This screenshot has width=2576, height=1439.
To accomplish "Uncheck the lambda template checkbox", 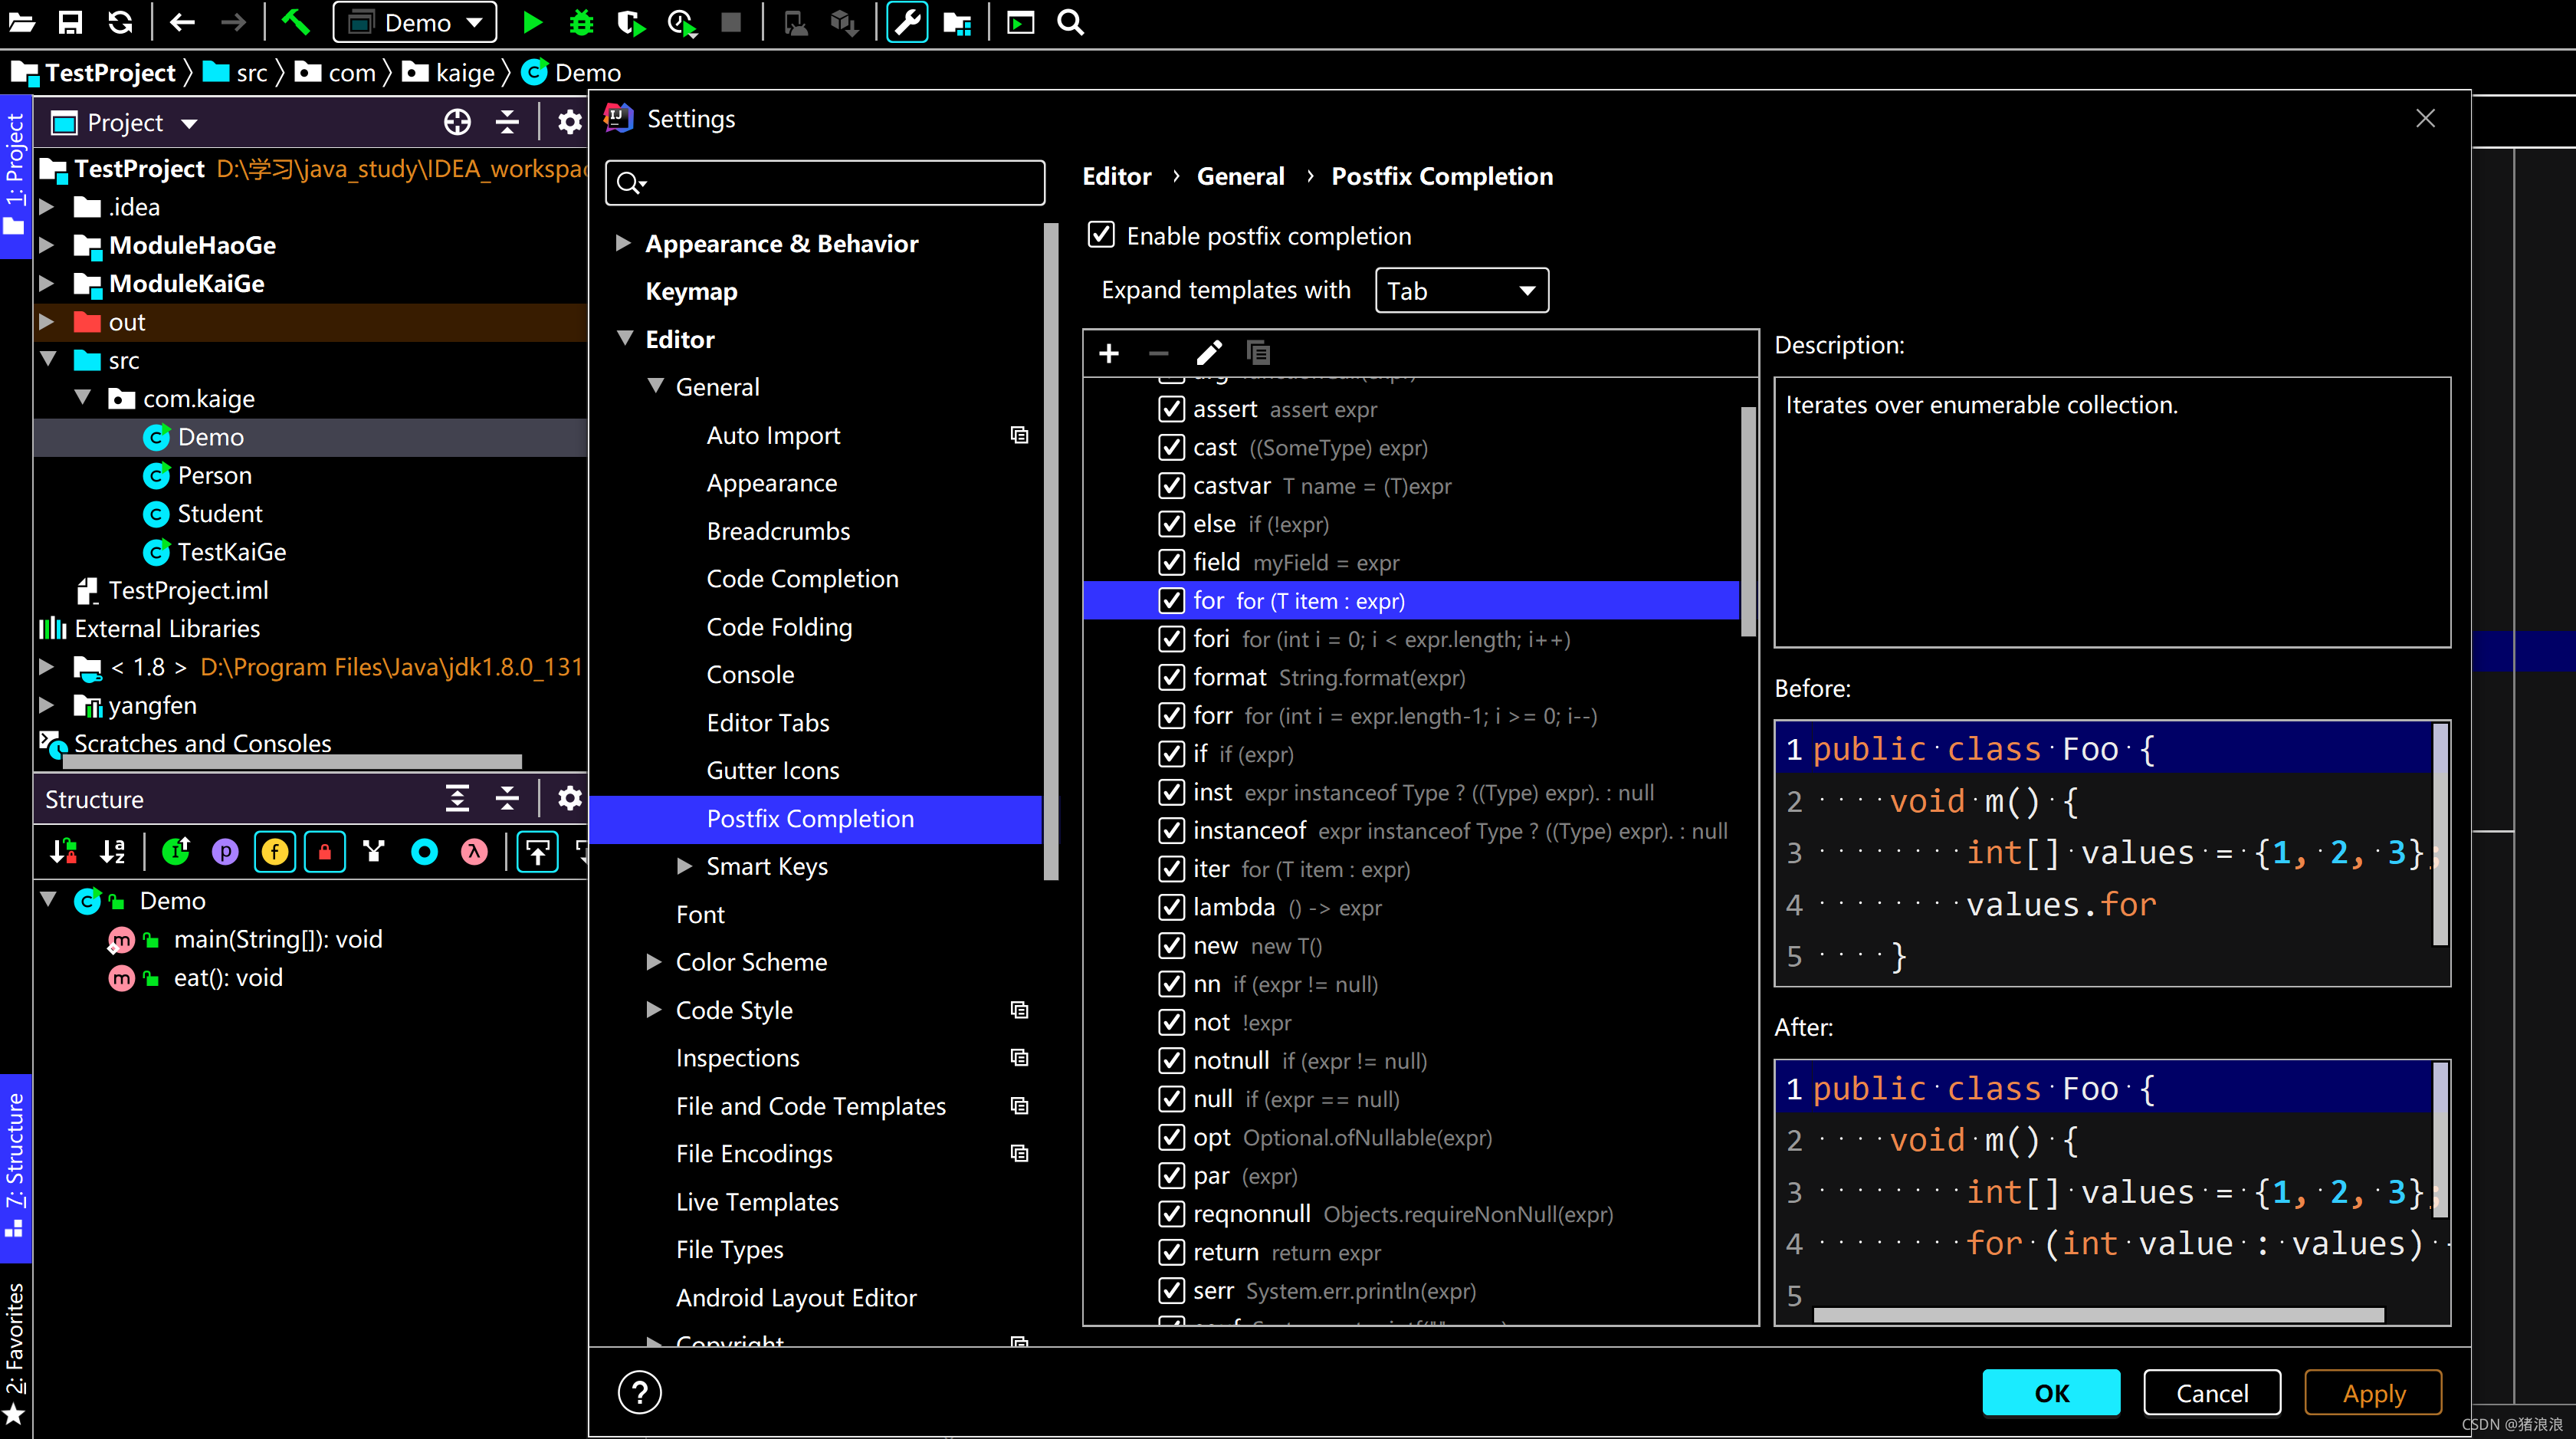I will tap(1171, 907).
